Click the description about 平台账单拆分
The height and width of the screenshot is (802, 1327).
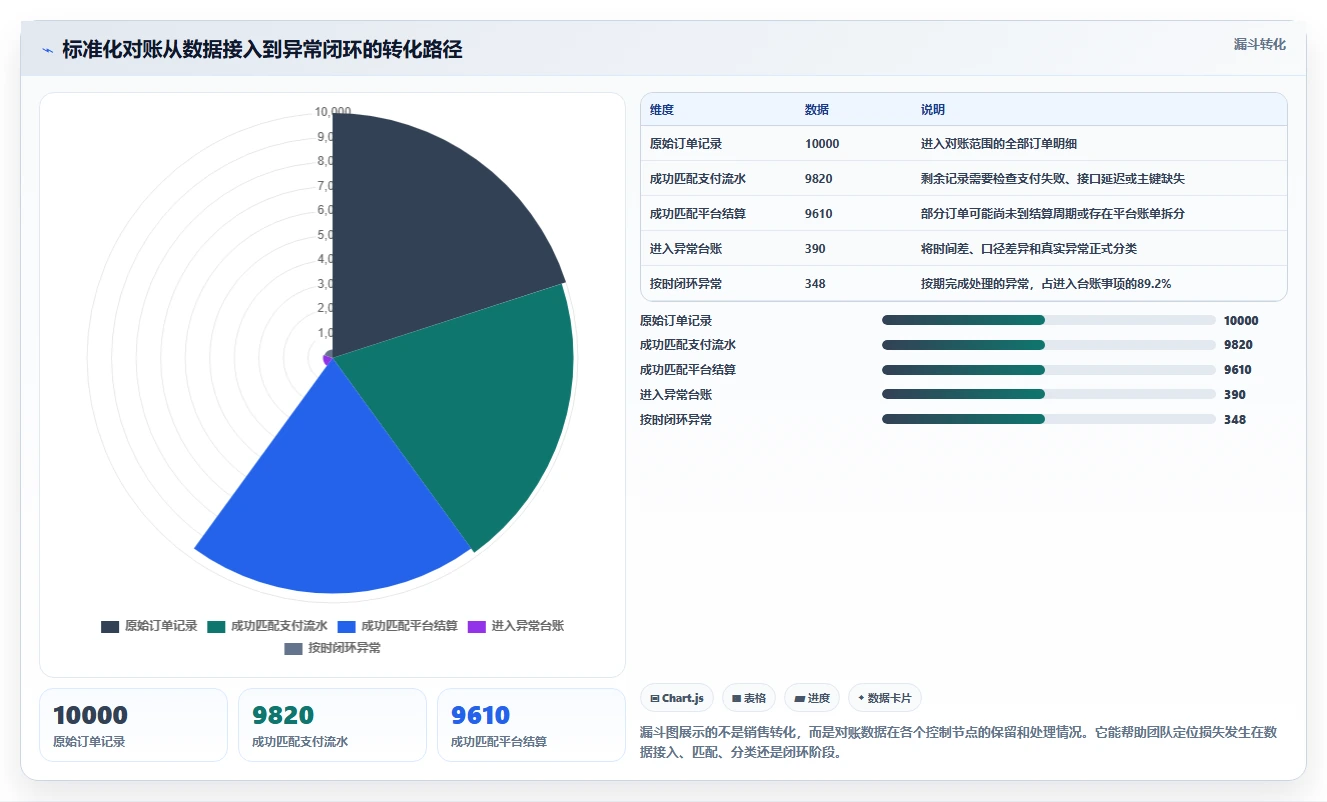(1053, 214)
